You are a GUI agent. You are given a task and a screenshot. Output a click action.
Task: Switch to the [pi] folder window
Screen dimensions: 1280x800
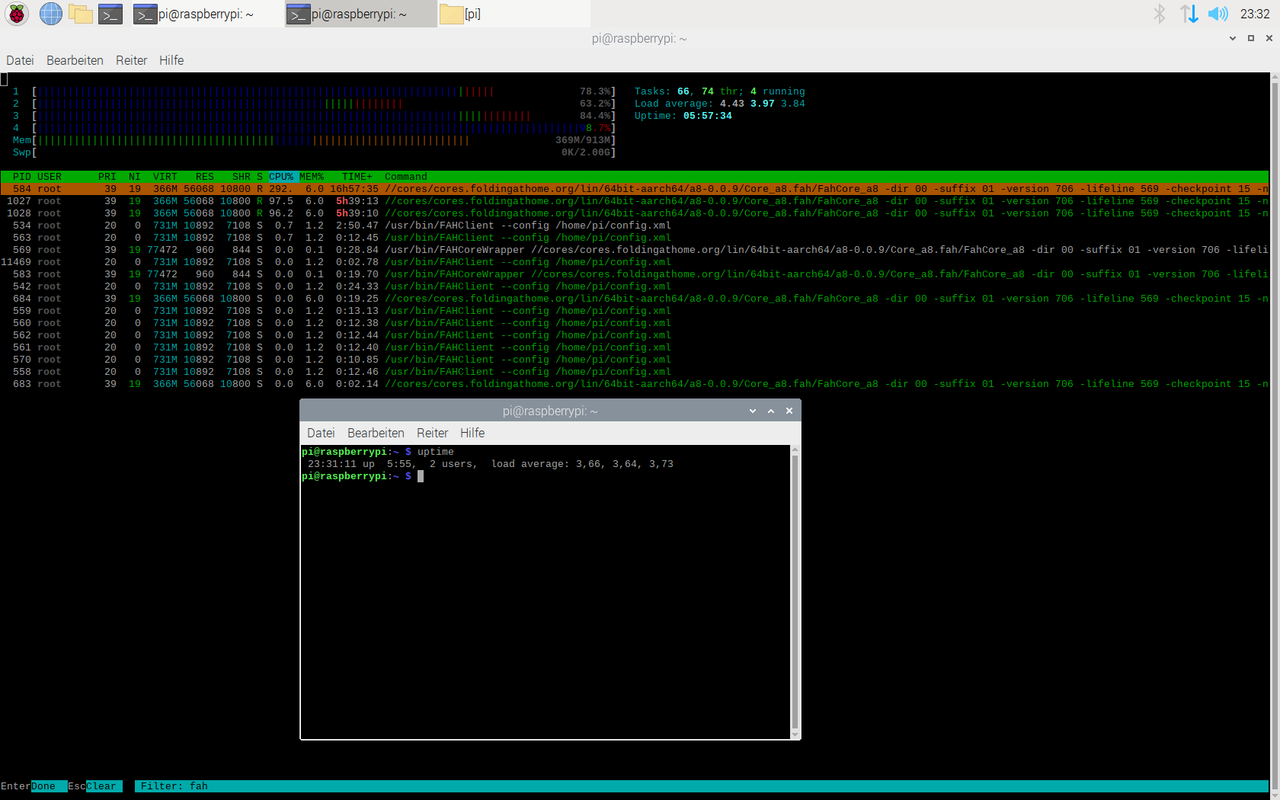point(512,14)
